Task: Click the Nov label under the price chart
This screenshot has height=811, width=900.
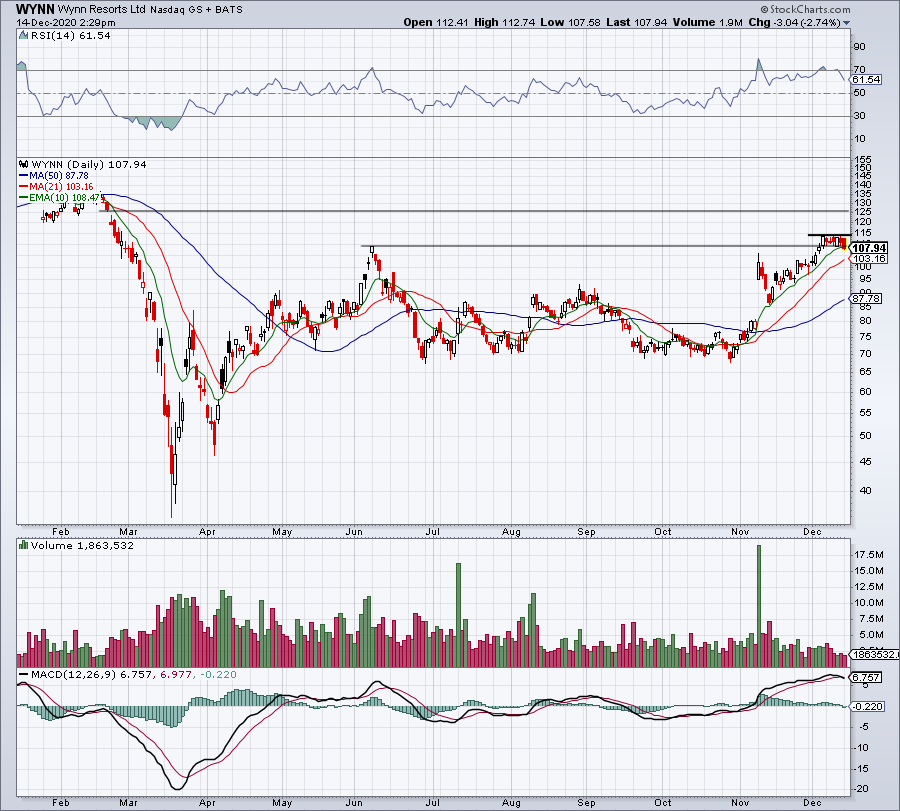Action: click(740, 531)
